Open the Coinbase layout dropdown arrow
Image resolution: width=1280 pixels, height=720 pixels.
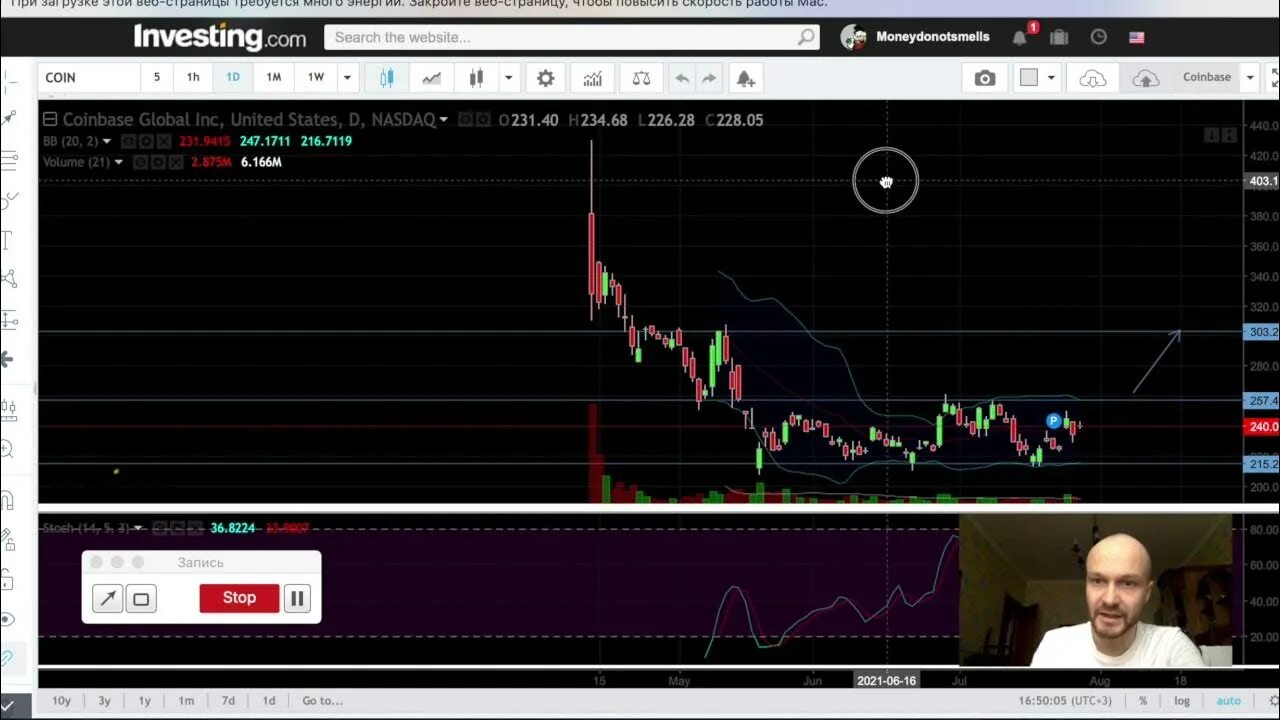coord(1249,78)
